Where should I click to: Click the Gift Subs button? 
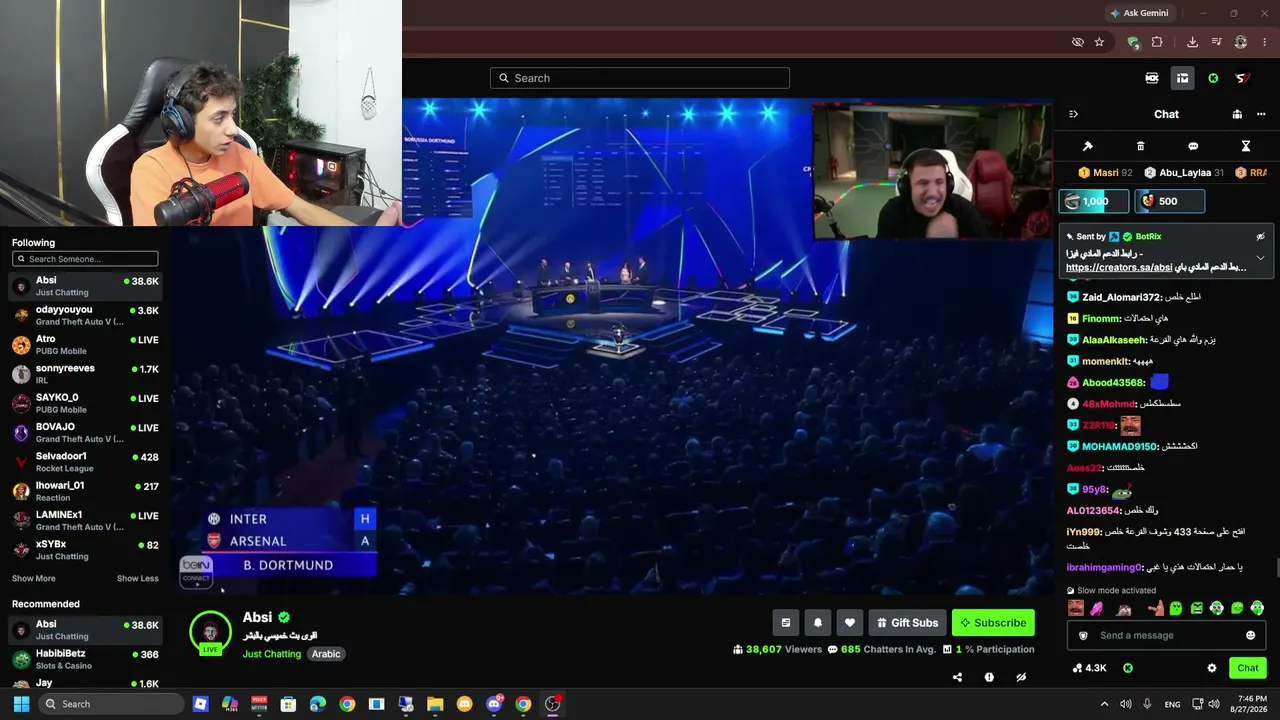pos(907,623)
